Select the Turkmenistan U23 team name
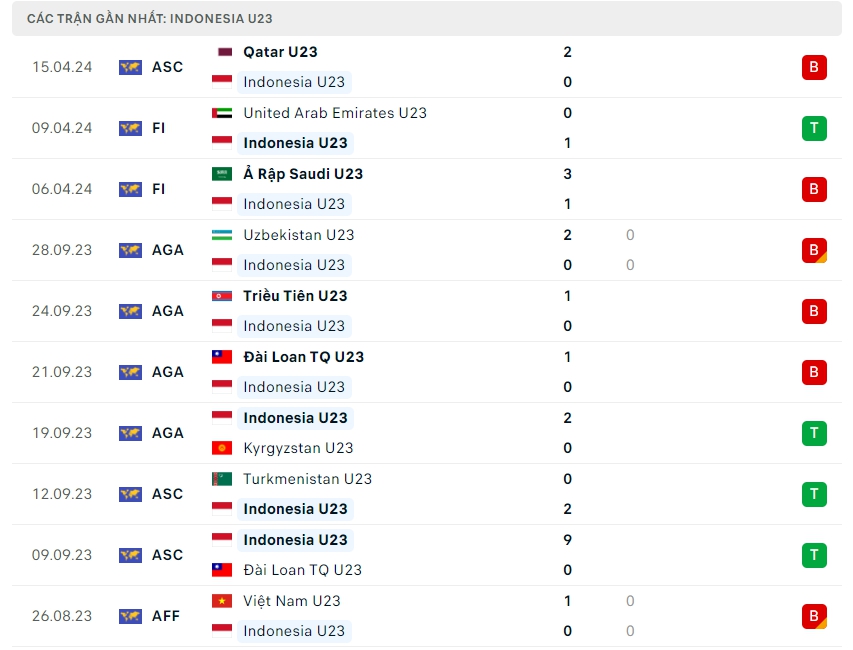Screen dimensions: 853x650 307,479
